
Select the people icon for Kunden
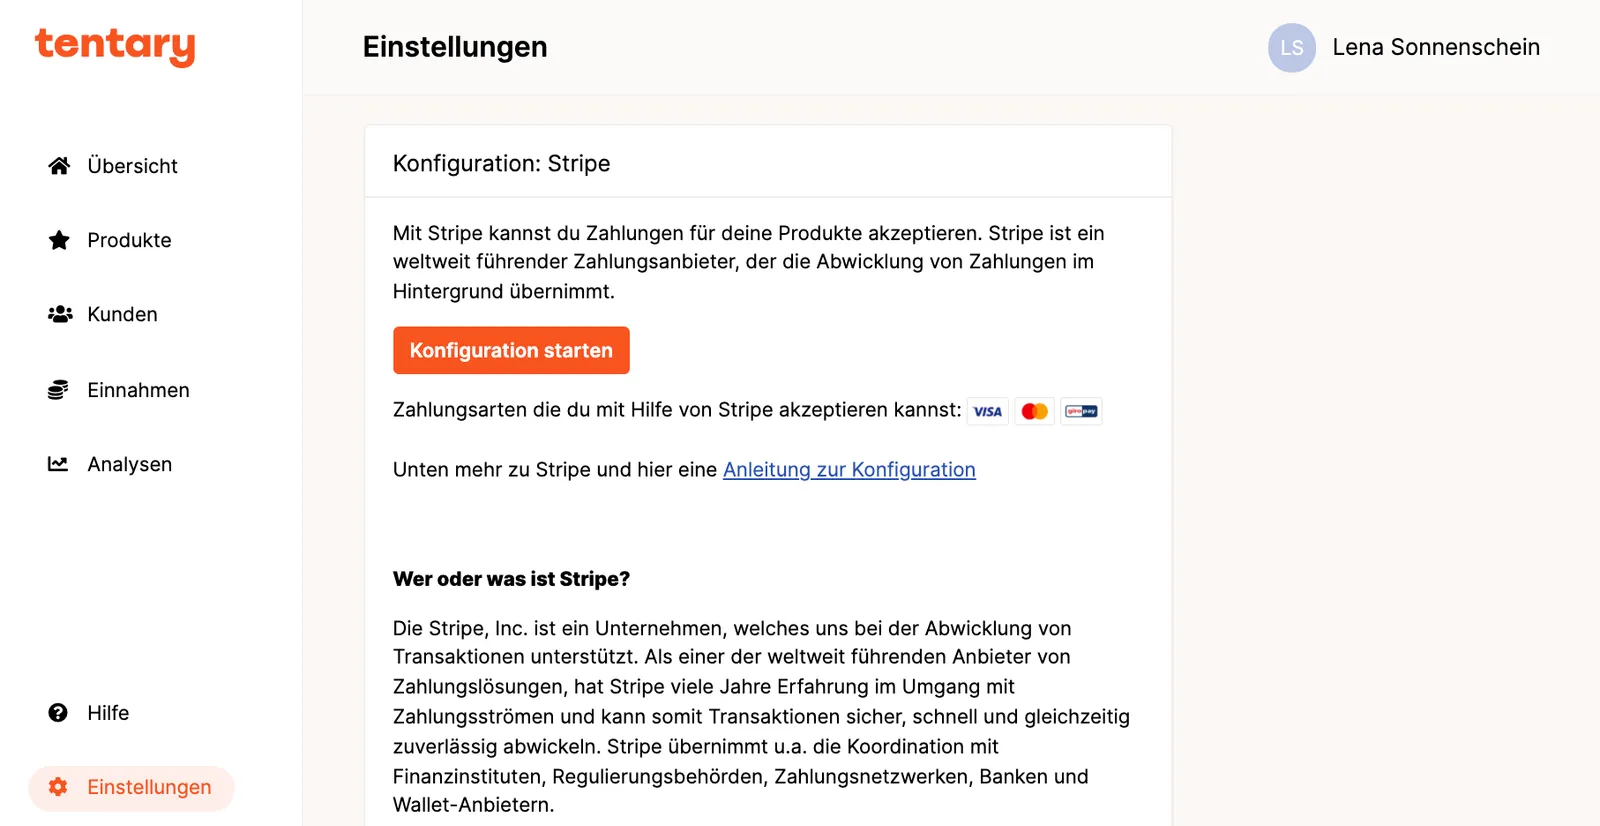click(x=60, y=314)
